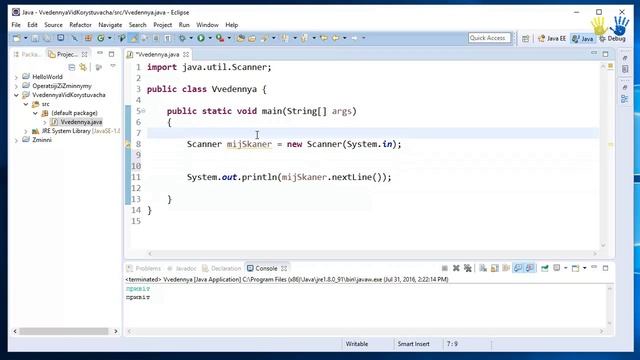Toggle Word Wrap in Console toolbar
640x360 pixels.
point(506,268)
